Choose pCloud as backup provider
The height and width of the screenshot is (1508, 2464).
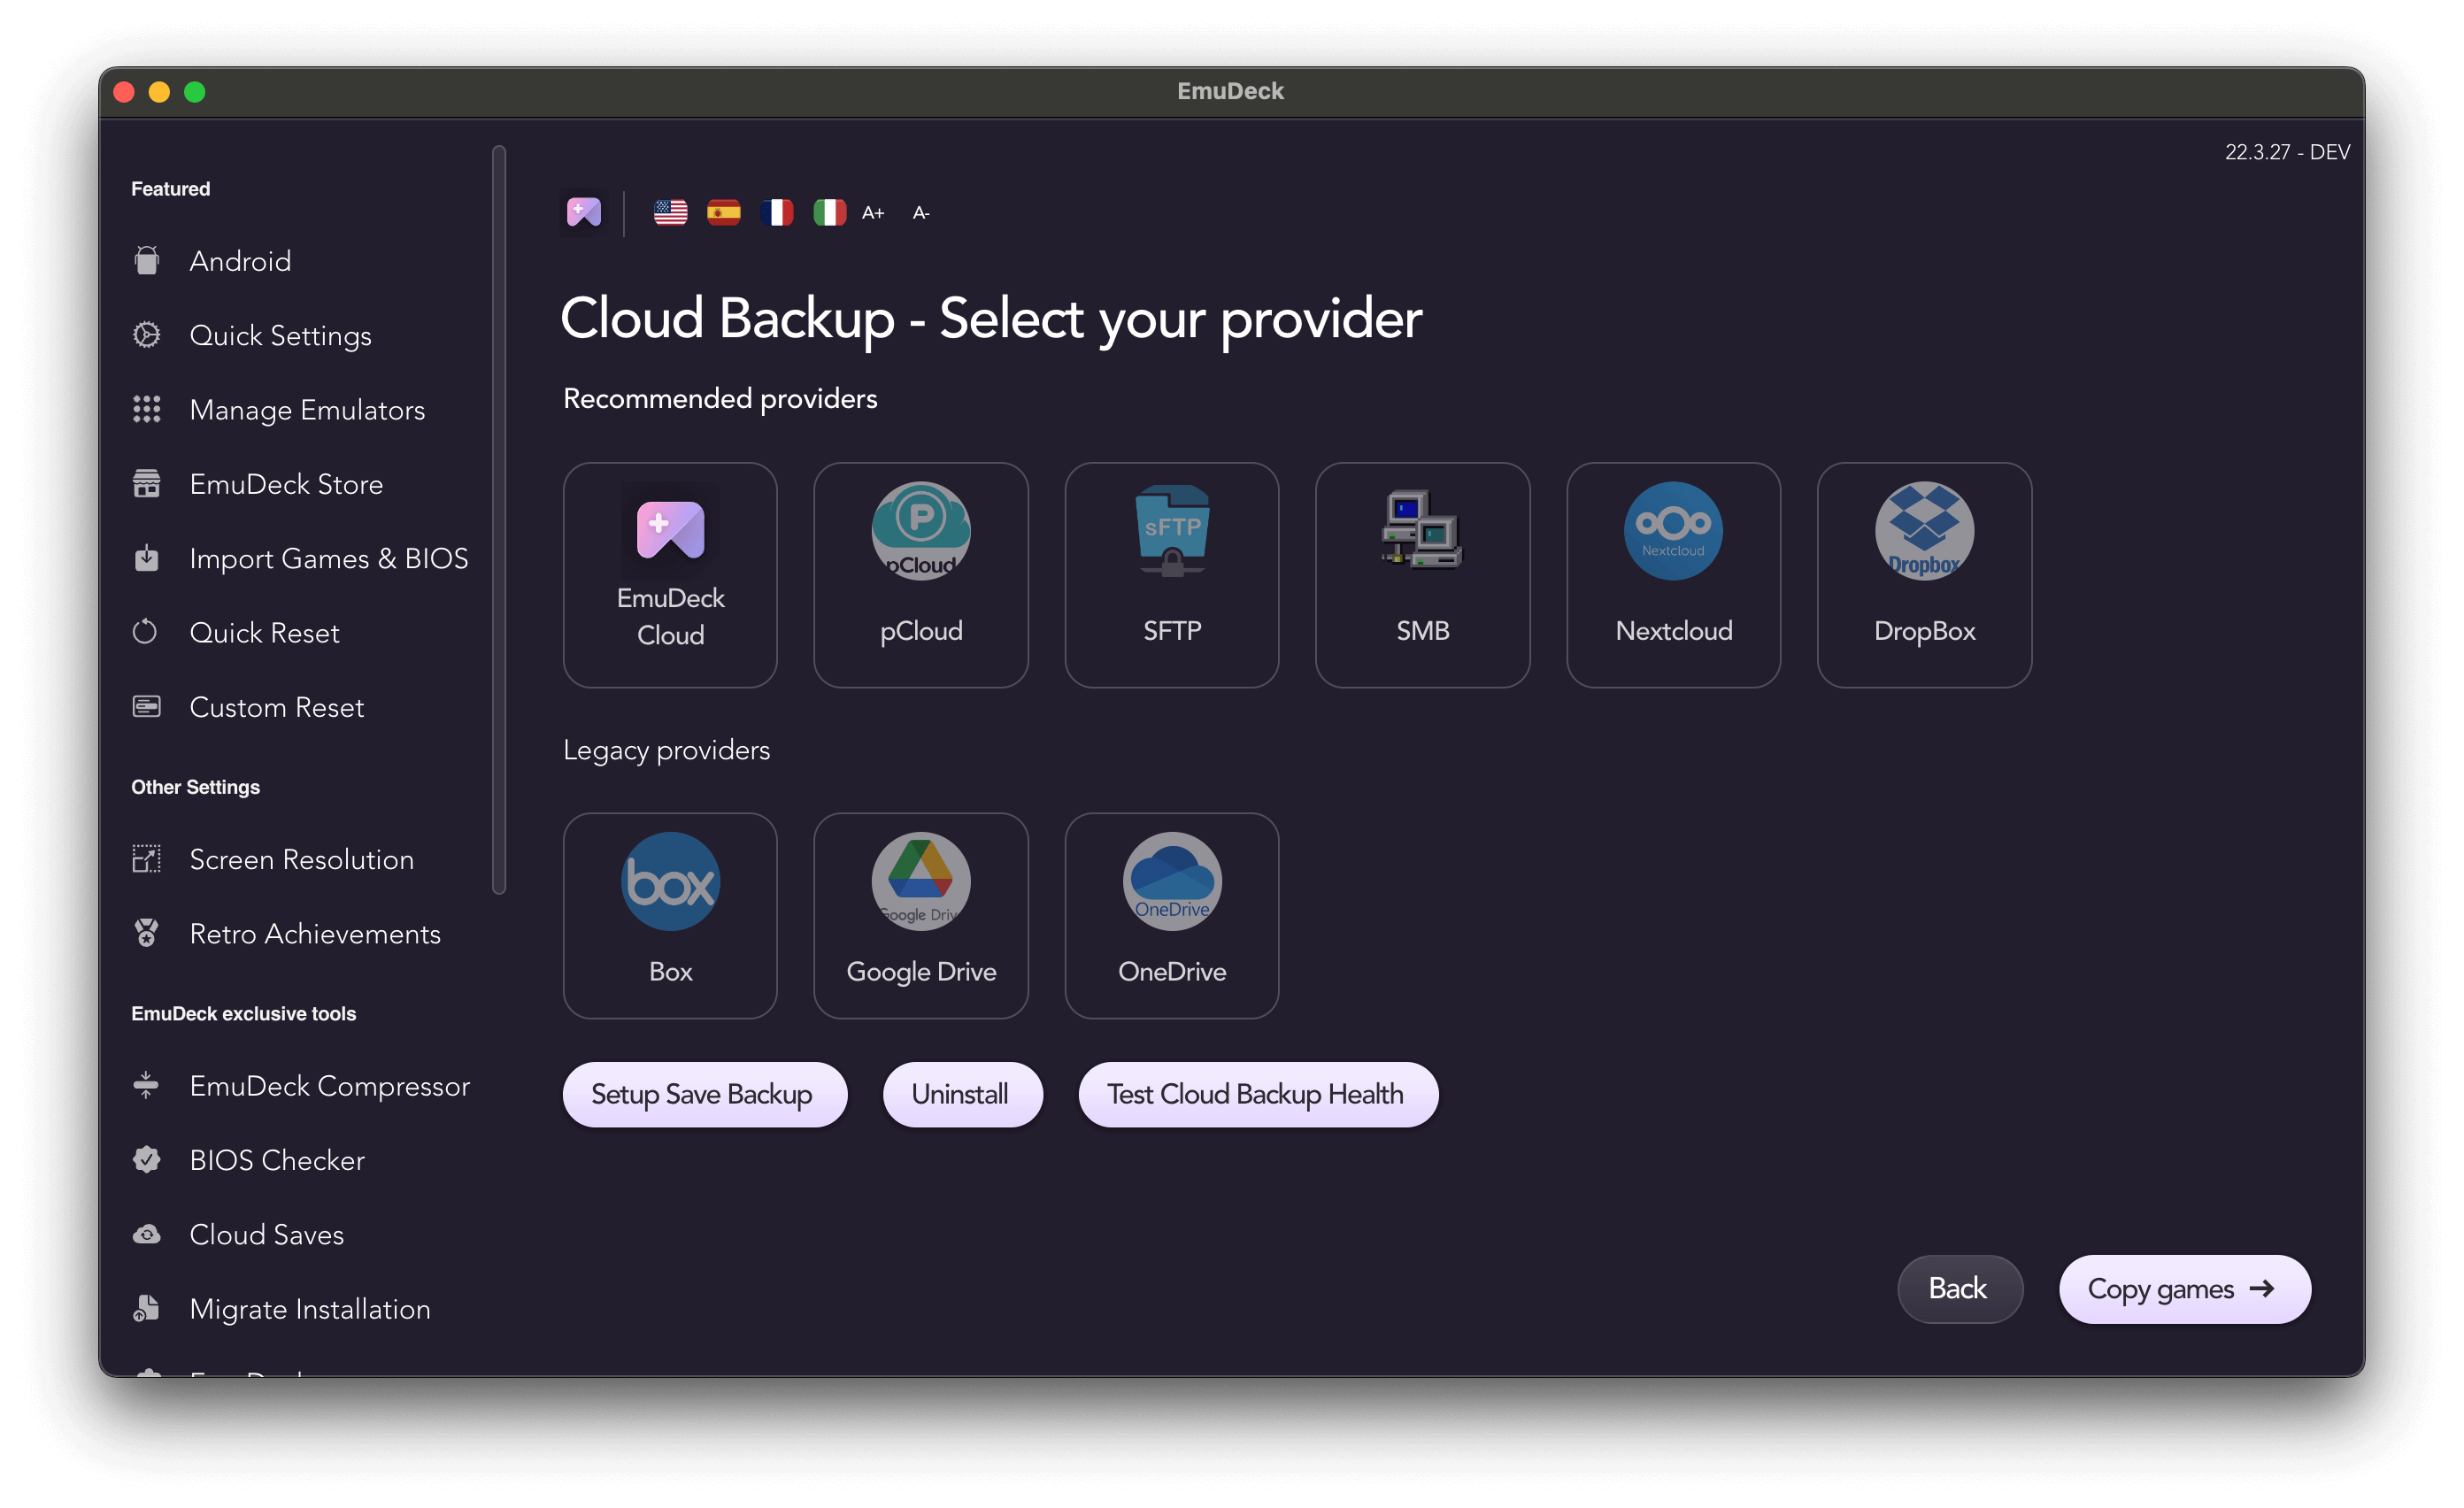point(921,575)
